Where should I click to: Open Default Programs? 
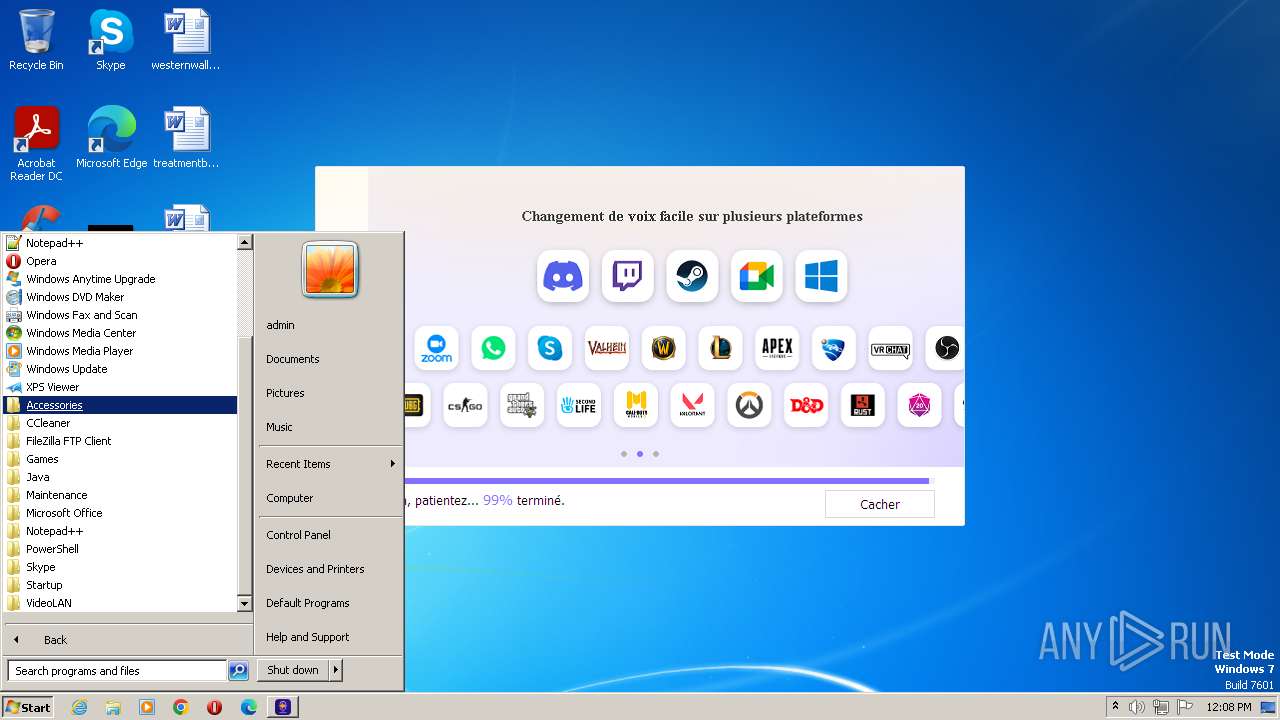330,603
